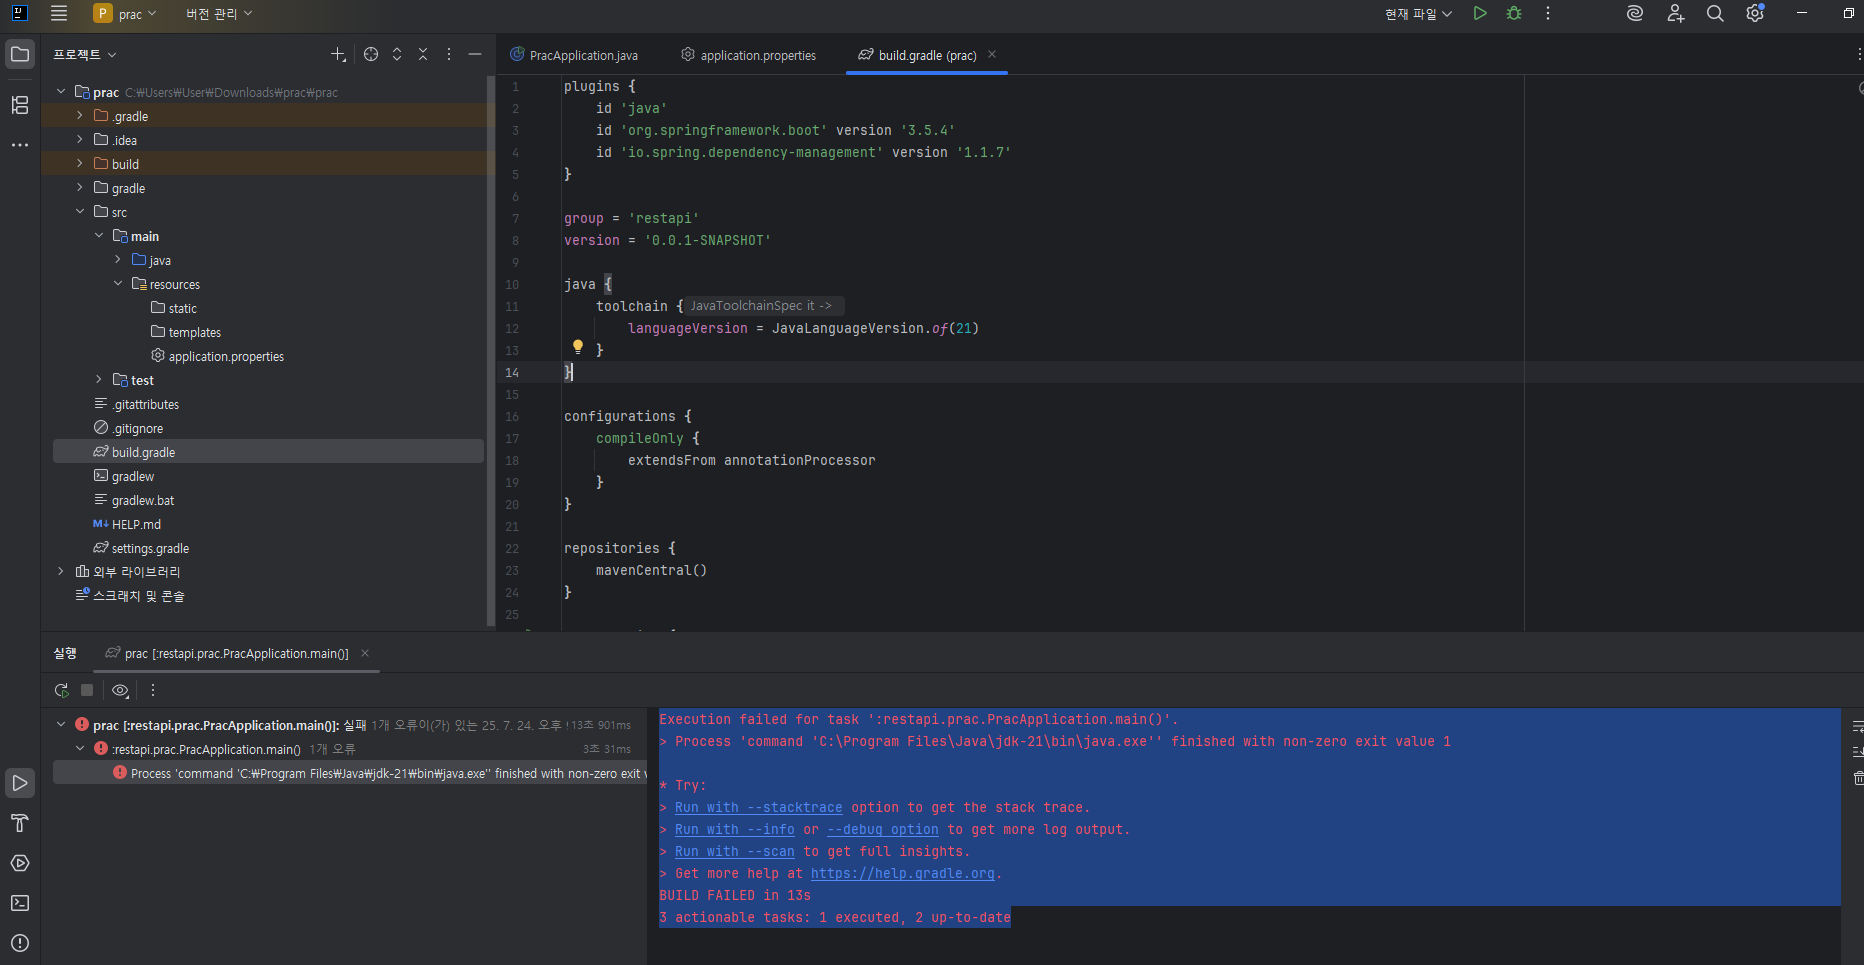
Task: Open more run actions menu
Action: point(1548,13)
